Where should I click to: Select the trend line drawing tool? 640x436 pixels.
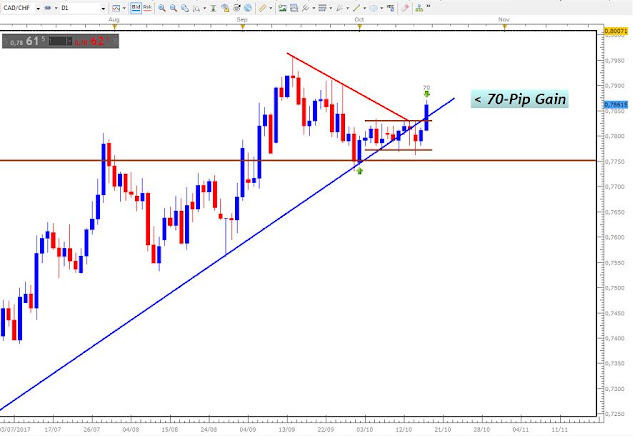[356, 8]
